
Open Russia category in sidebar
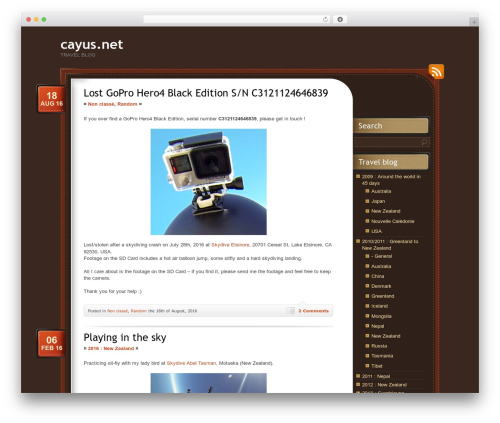tap(379, 346)
